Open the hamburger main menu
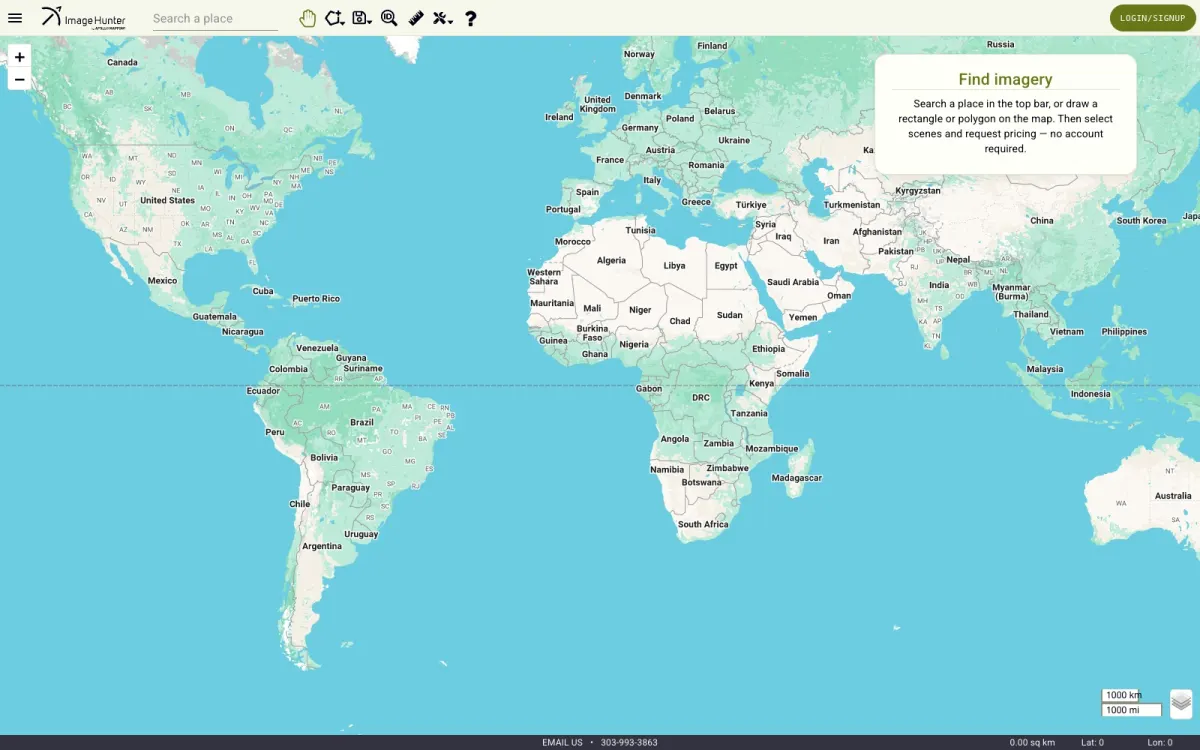This screenshot has width=1200, height=750. 15,18
